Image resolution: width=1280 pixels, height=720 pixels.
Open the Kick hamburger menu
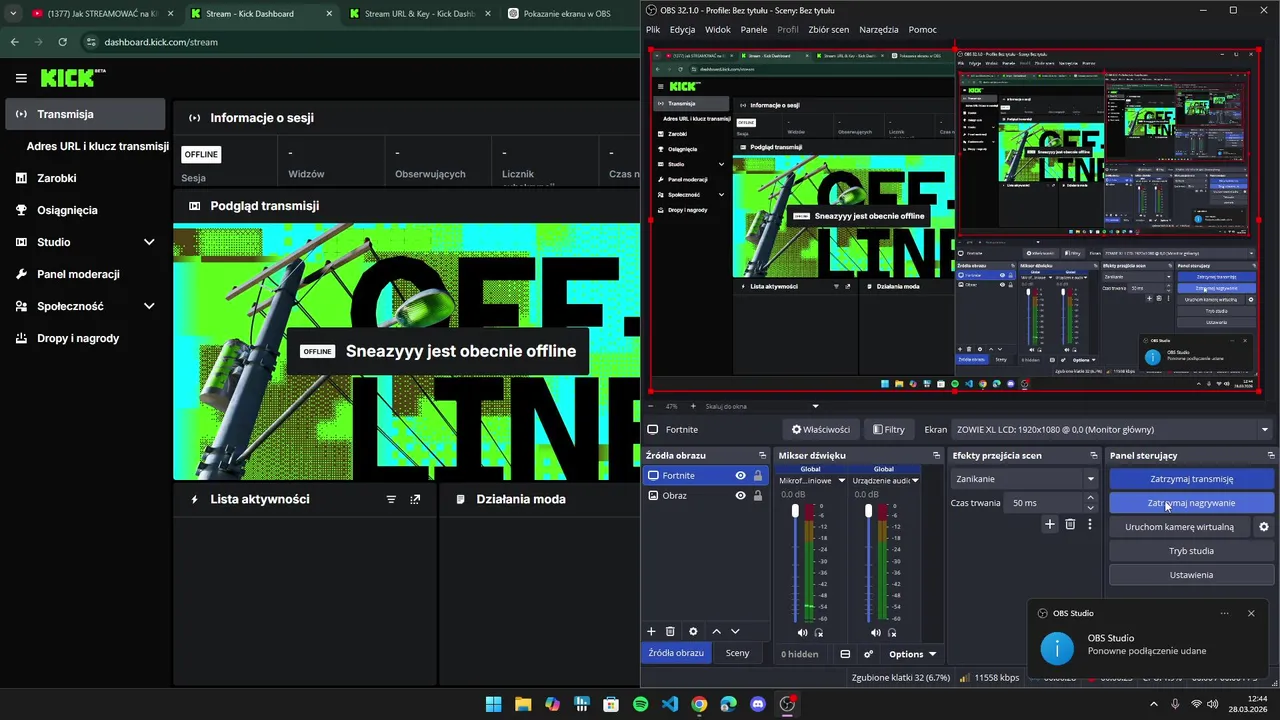pos(21,78)
